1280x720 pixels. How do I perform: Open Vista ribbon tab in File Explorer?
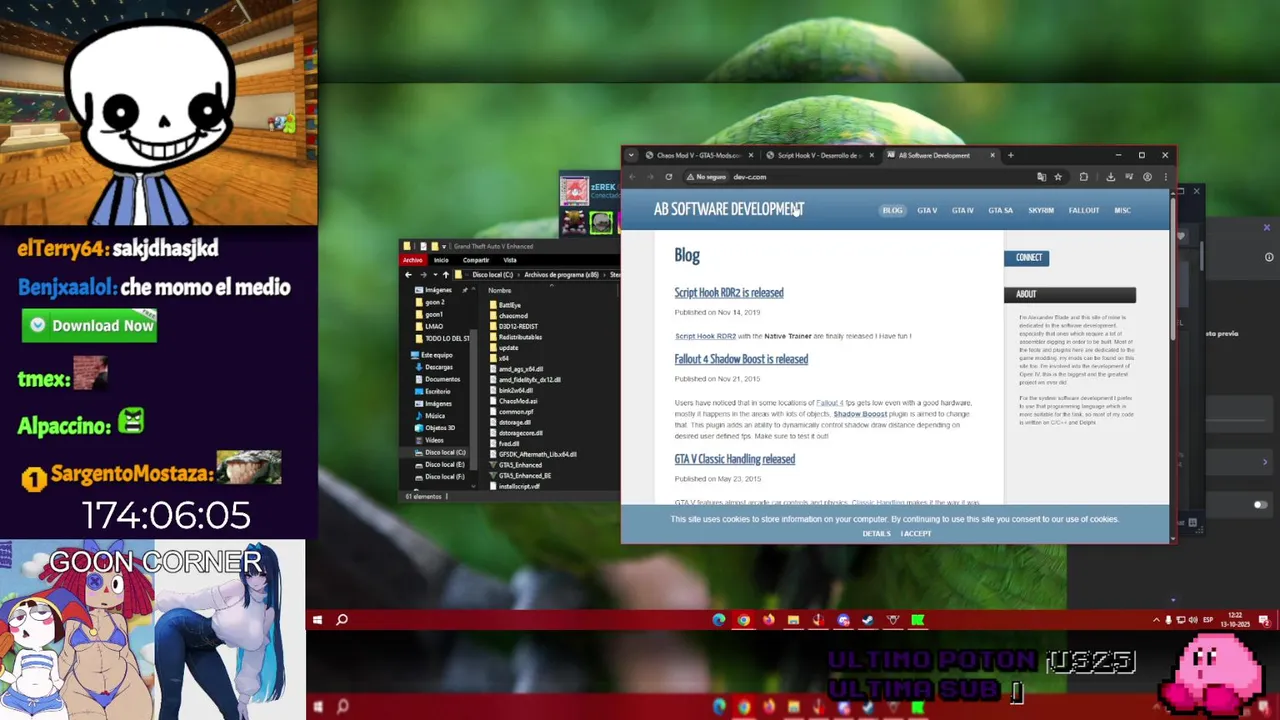(x=510, y=260)
